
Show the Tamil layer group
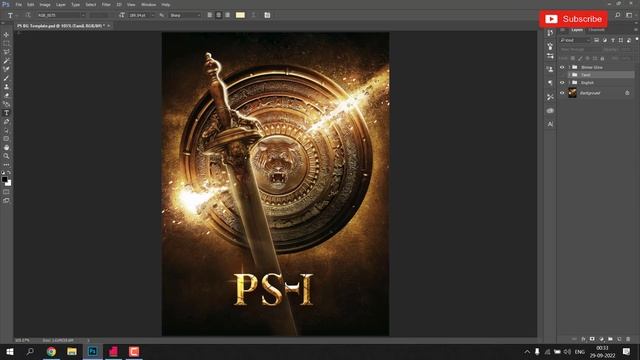tap(562, 75)
